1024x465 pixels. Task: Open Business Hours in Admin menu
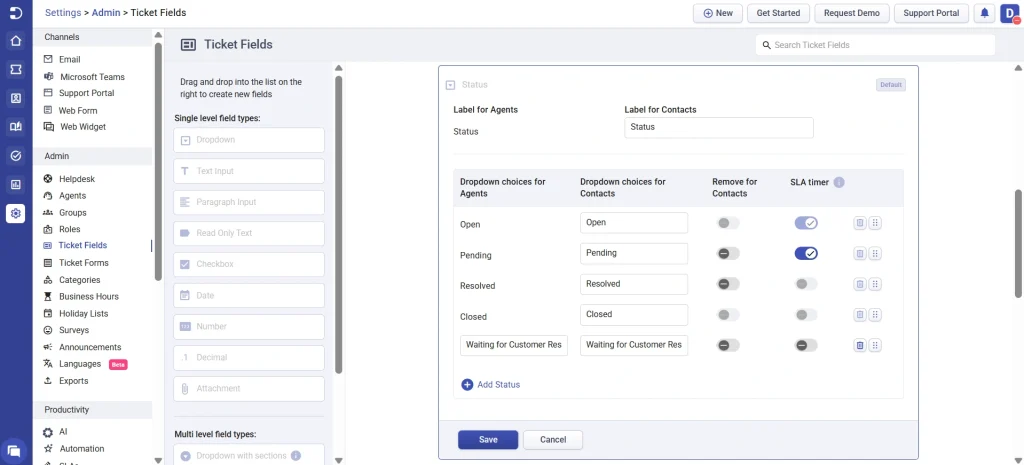[x=89, y=297]
